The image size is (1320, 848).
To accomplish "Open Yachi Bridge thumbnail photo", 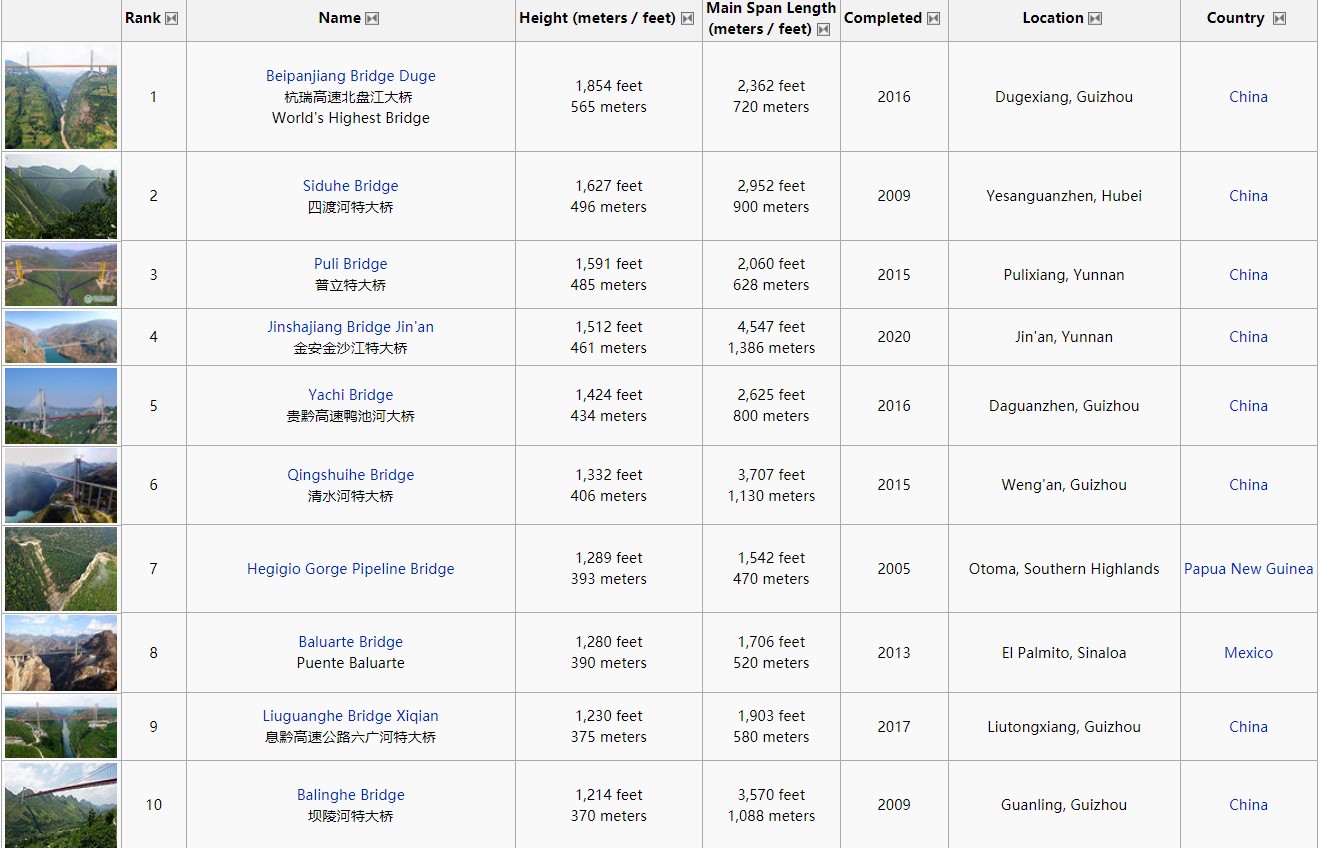I will [61, 406].
